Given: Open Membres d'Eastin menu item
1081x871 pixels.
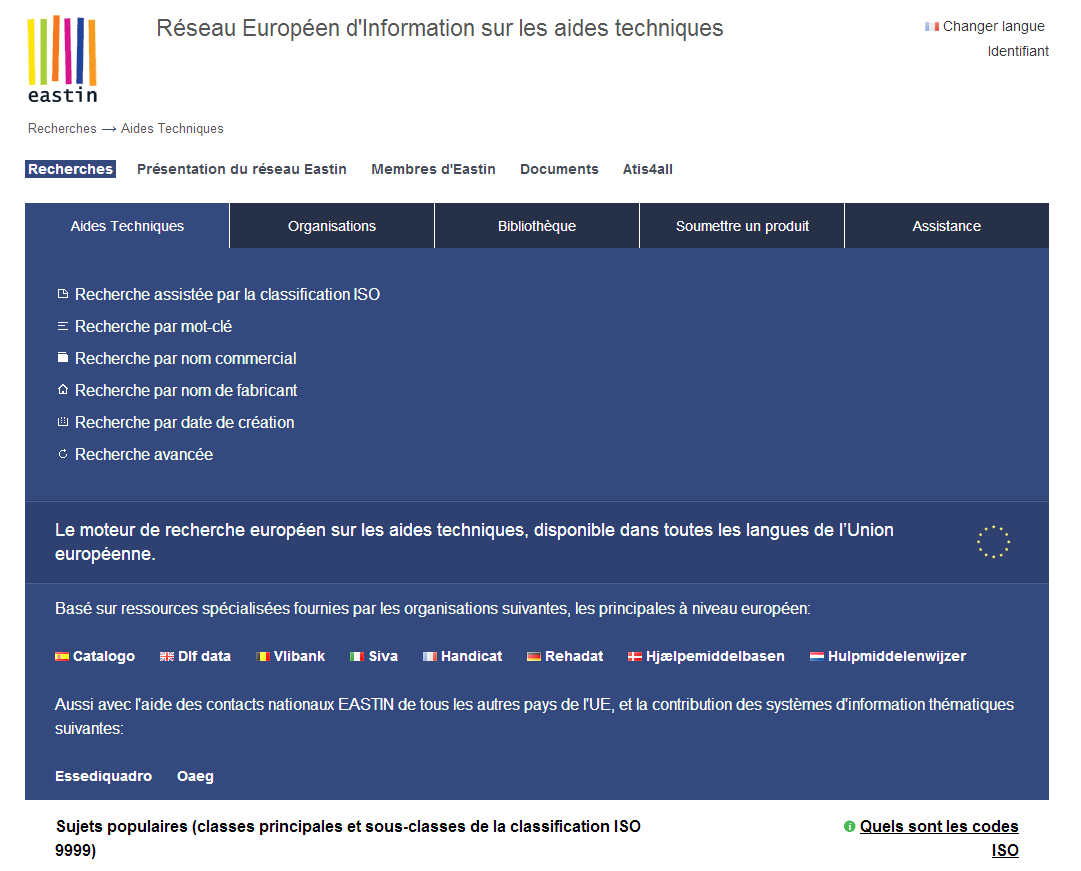Looking at the screenshot, I should [x=433, y=169].
